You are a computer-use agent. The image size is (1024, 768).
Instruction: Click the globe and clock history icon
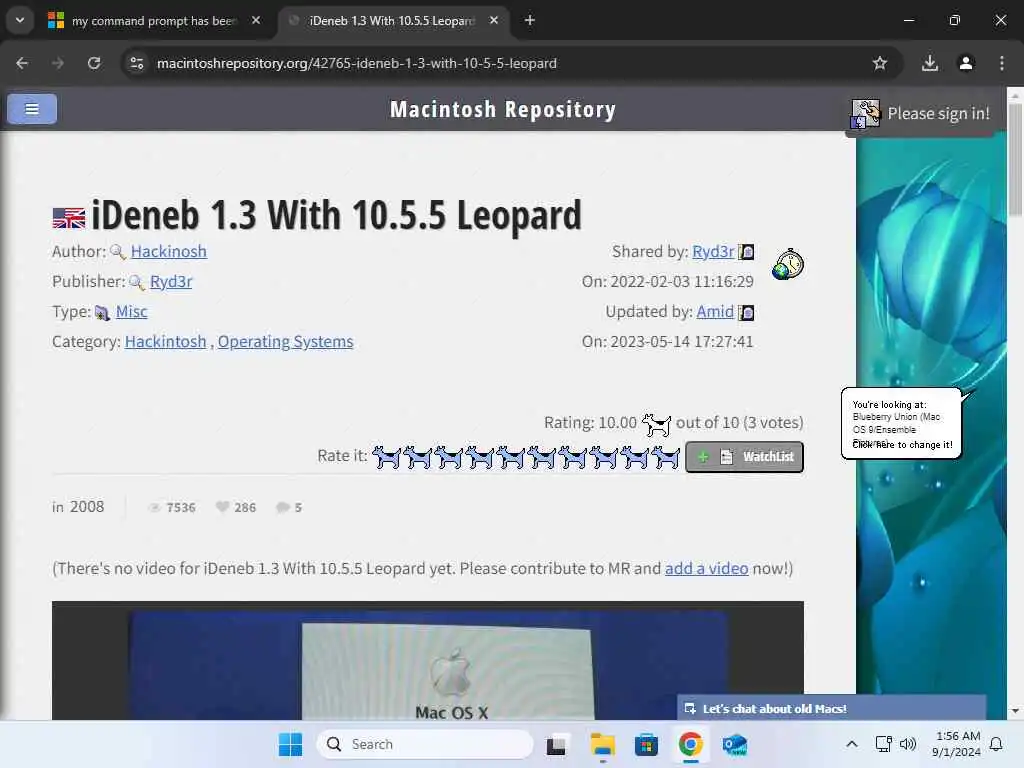click(788, 264)
